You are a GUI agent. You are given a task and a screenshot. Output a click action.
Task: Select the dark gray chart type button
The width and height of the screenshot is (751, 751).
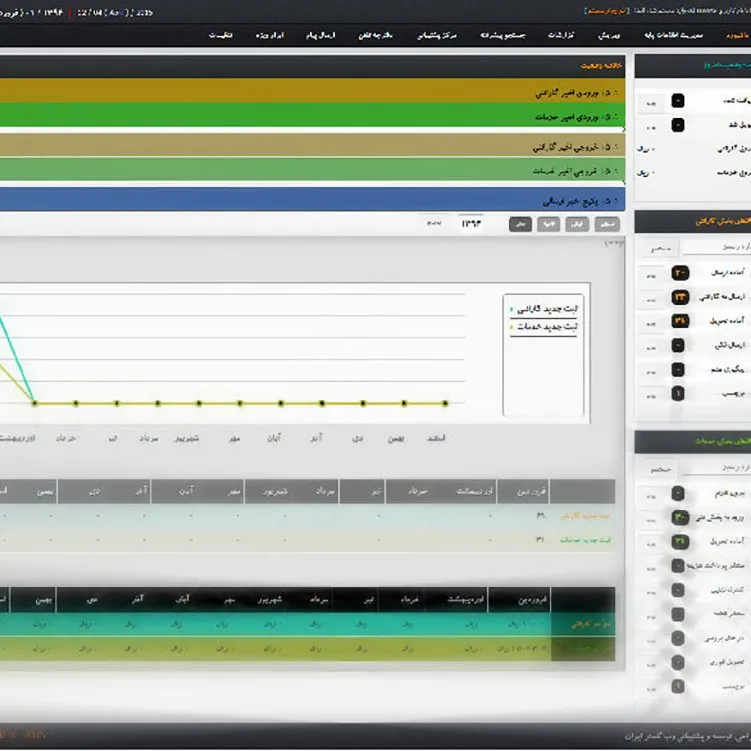(520, 224)
